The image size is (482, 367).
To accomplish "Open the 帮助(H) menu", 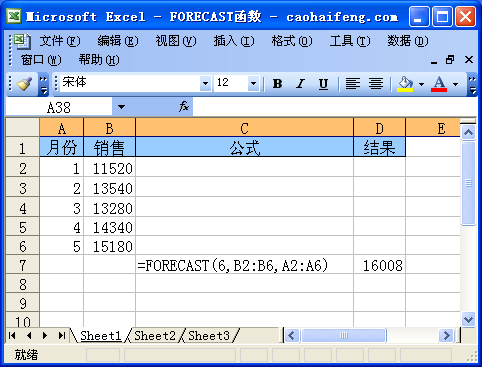I will (99, 60).
